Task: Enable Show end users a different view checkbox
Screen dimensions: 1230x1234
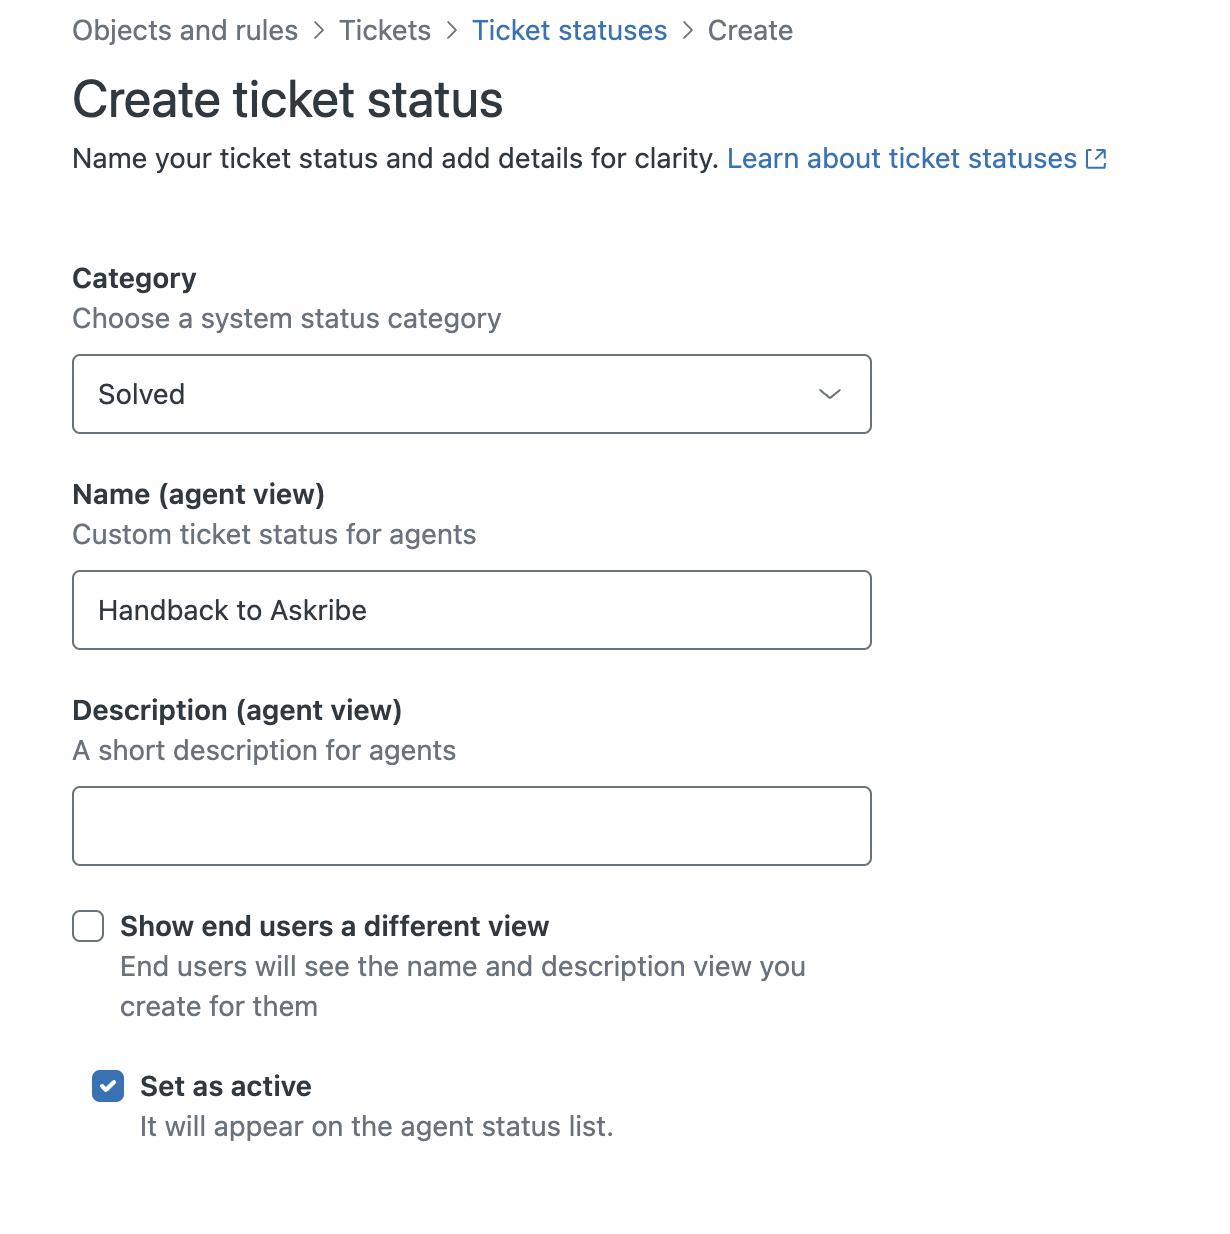Action: (88, 926)
